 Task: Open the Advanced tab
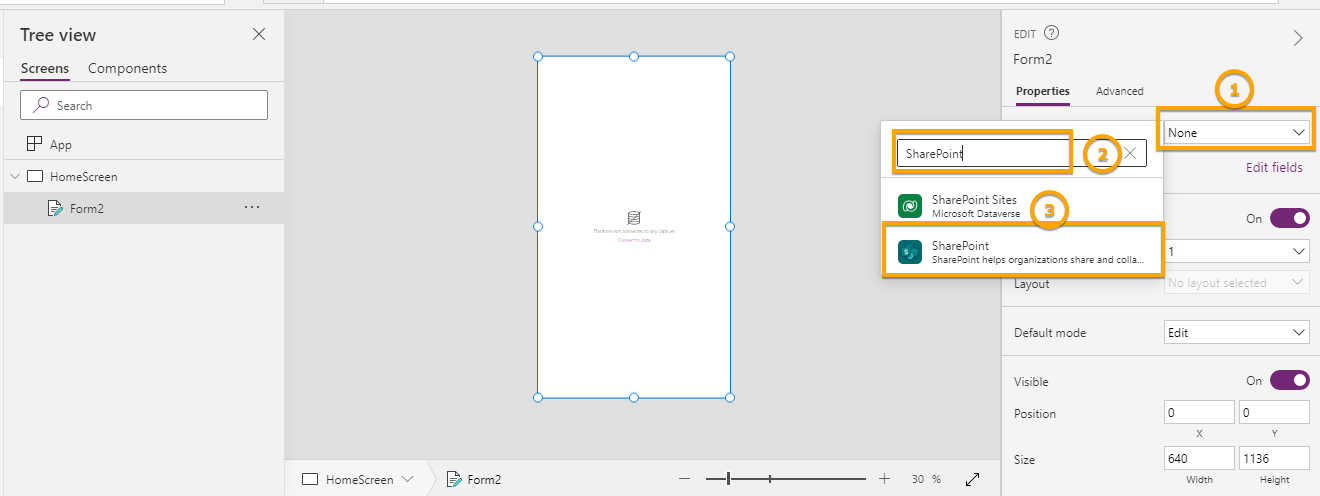click(1119, 91)
